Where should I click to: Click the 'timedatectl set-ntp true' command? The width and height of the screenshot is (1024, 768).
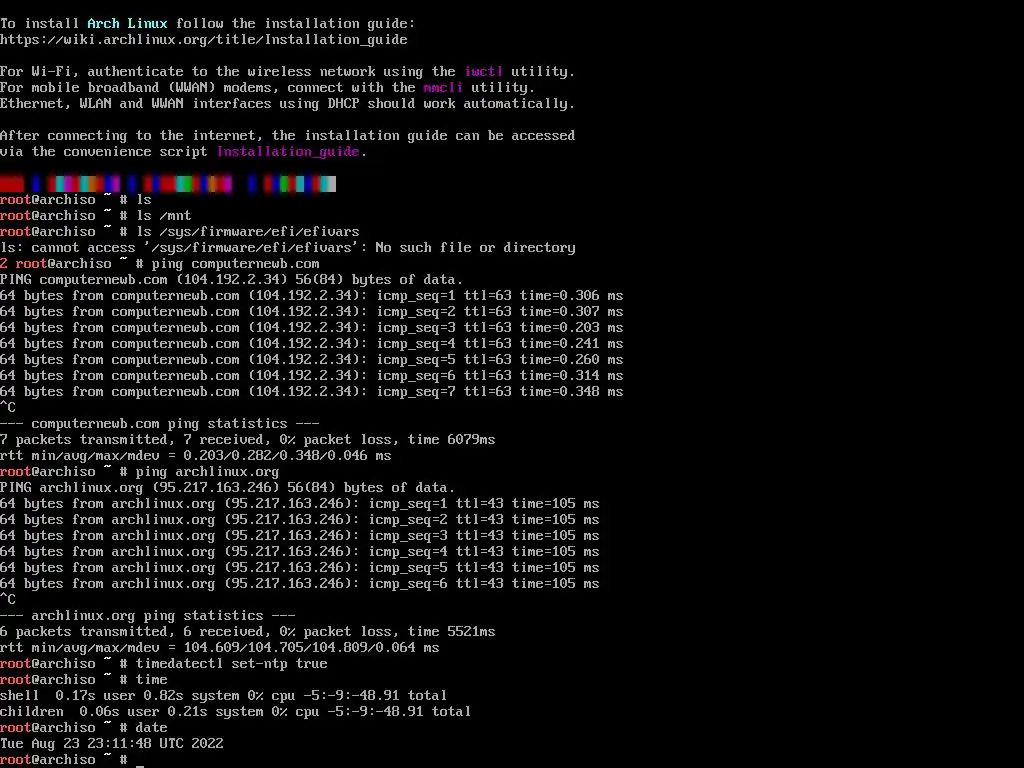point(231,664)
